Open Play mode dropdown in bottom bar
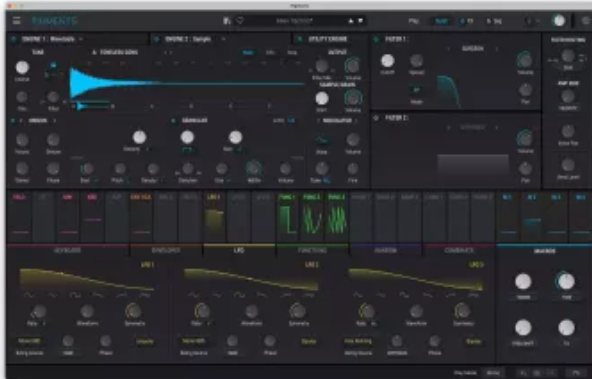Screen dimensions: 592x379 [x=493, y=373]
